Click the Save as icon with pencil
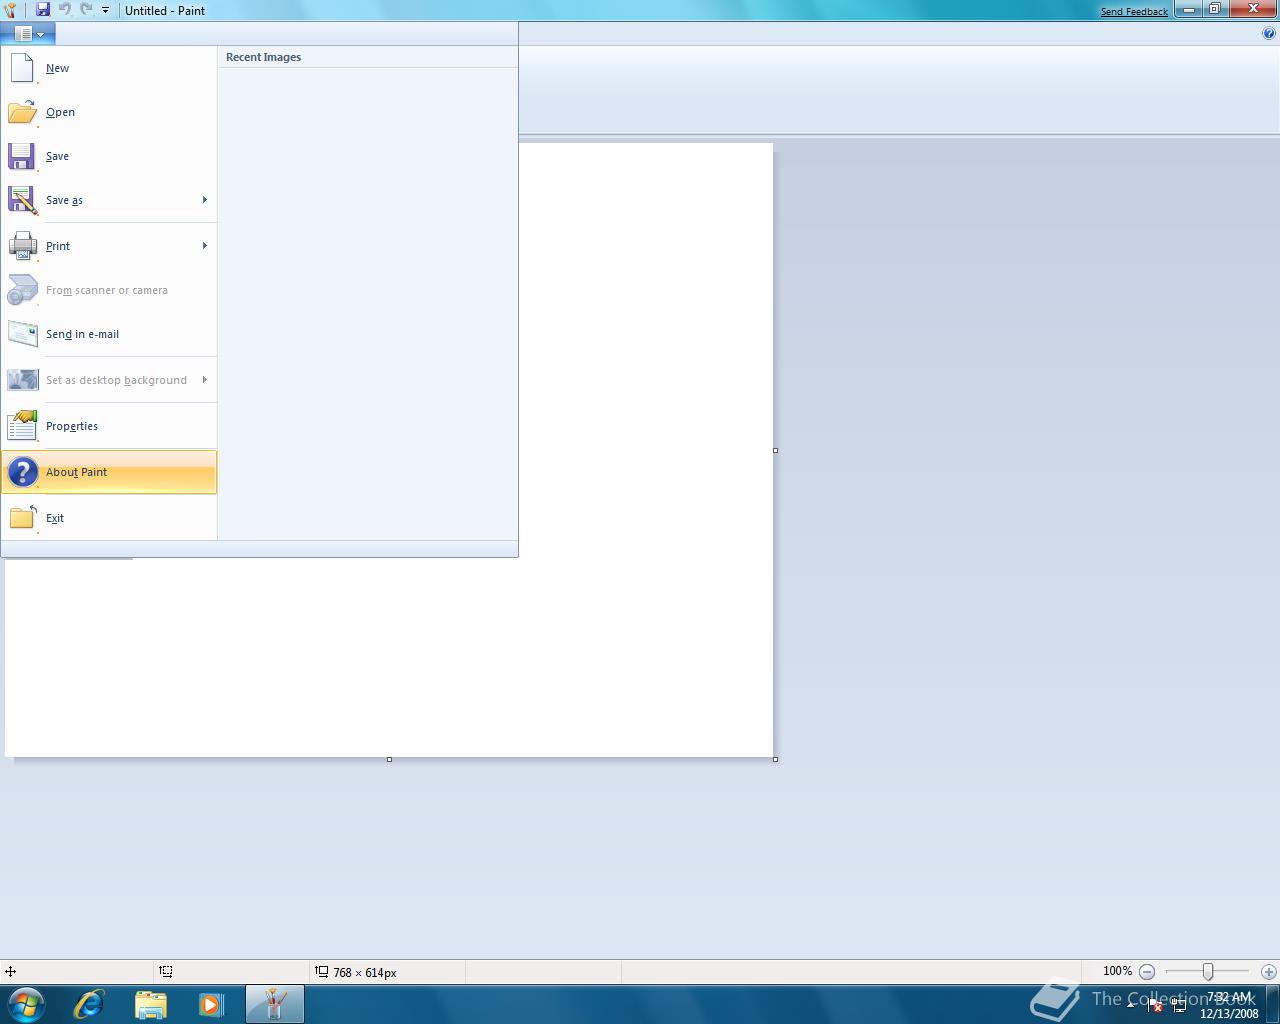1280x1024 pixels. click(22, 200)
